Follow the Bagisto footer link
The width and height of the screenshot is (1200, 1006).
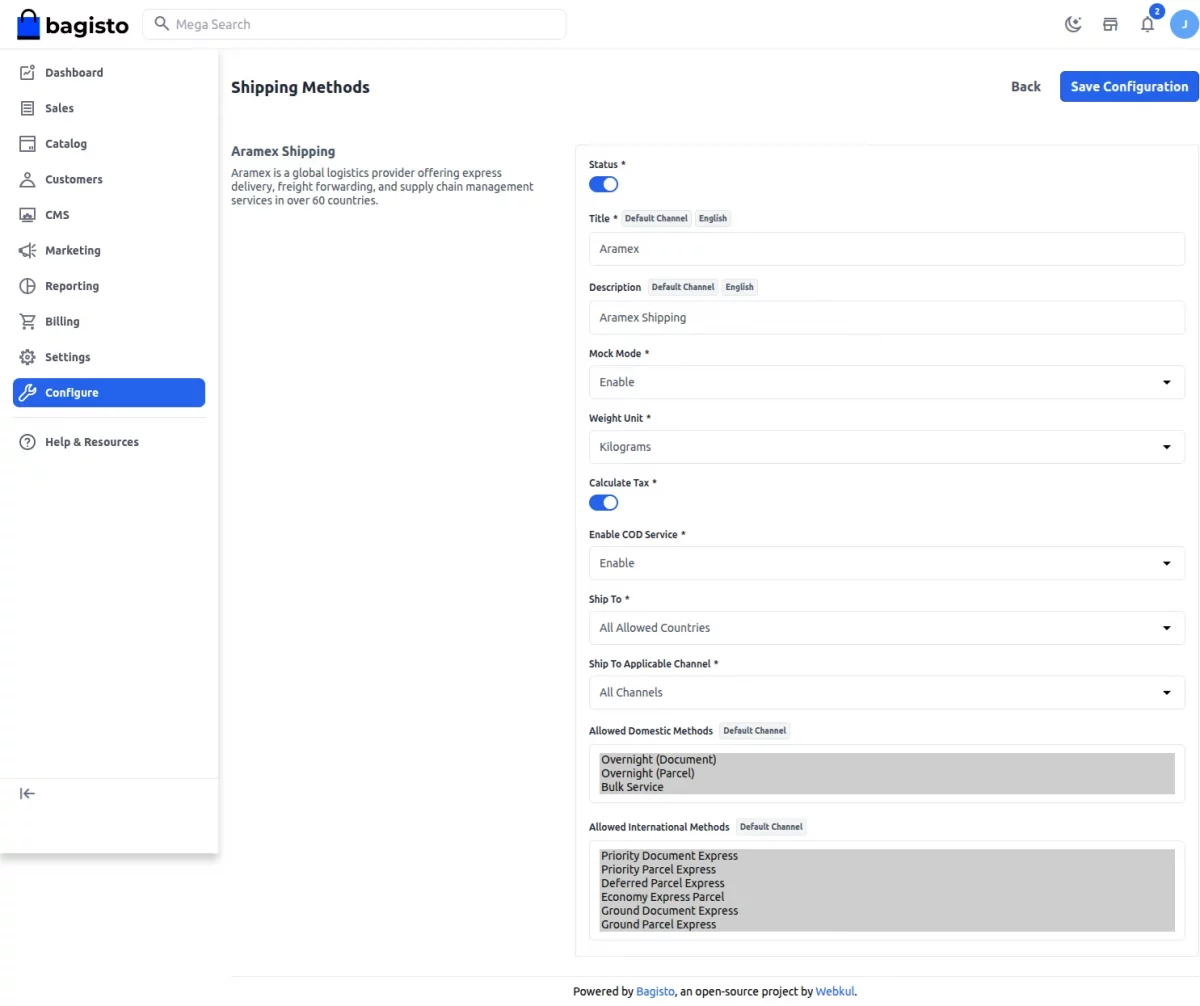pos(655,992)
